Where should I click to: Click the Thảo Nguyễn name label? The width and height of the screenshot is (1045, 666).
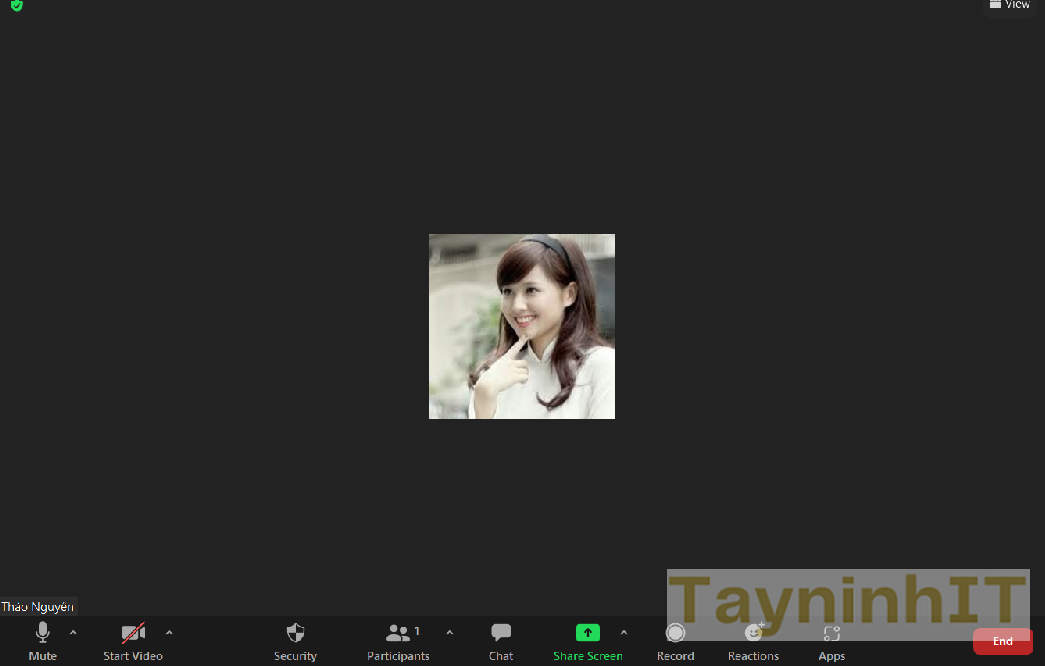click(x=38, y=607)
